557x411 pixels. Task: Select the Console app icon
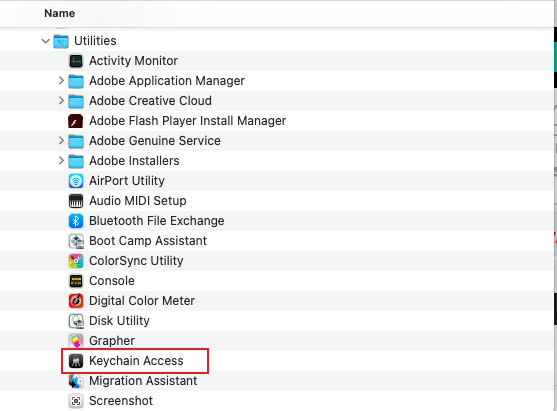pos(76,281)
